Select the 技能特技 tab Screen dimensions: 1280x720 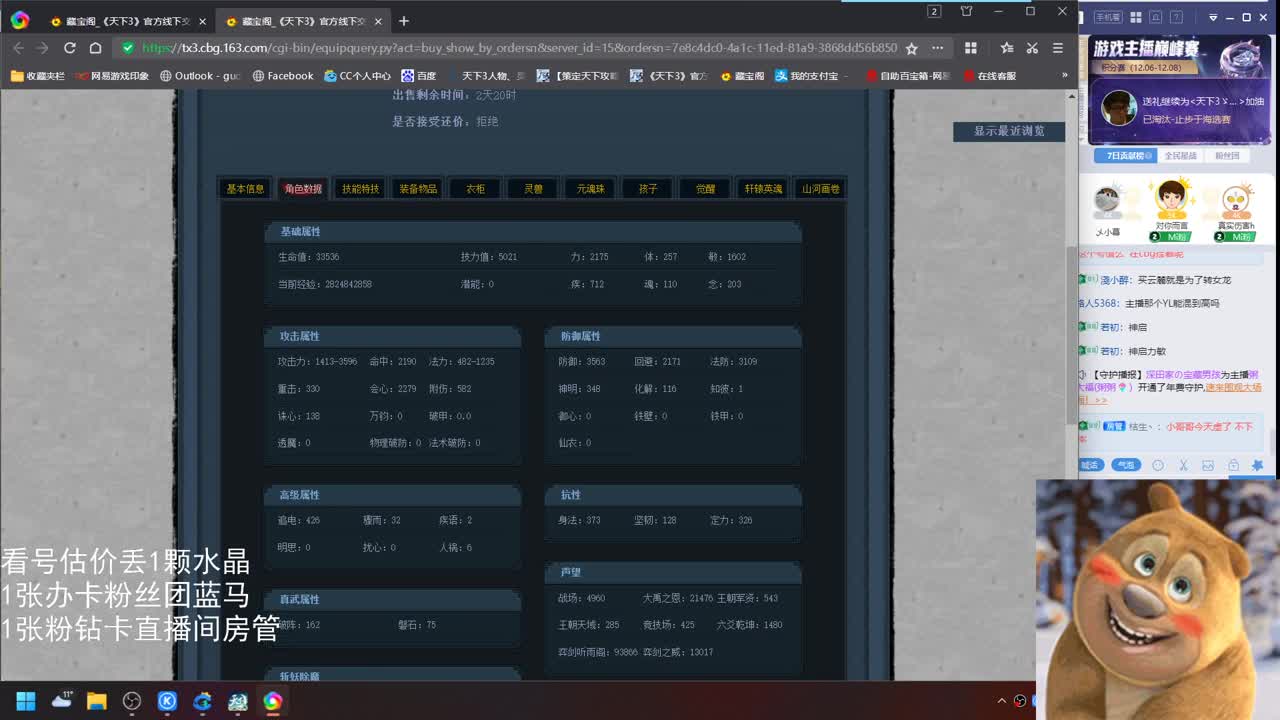pos(361,189)
